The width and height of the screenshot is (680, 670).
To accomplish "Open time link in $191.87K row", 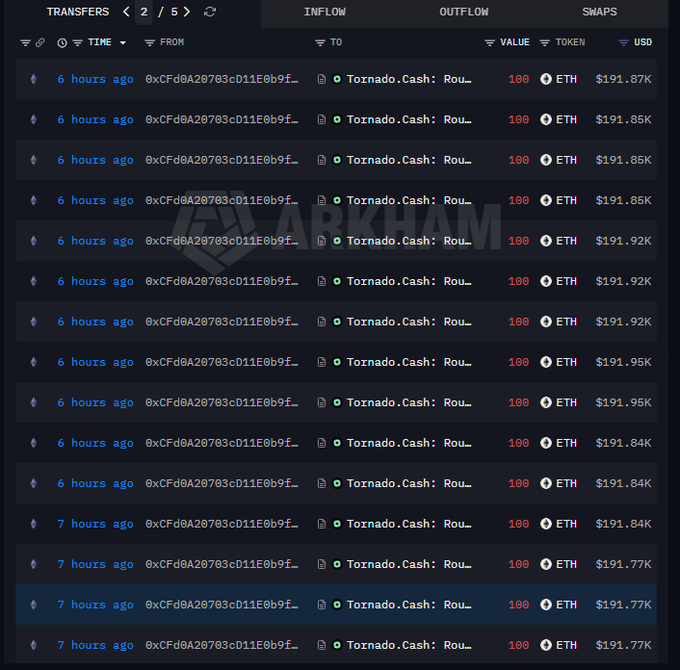I will pyautogui.click(x=95, y=79).
